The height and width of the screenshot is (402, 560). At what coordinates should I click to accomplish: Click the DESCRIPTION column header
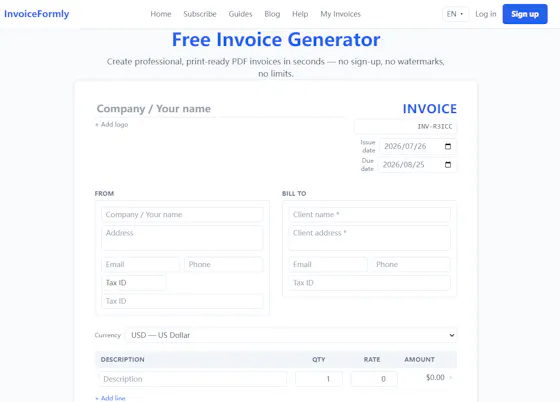pos(122,360)
